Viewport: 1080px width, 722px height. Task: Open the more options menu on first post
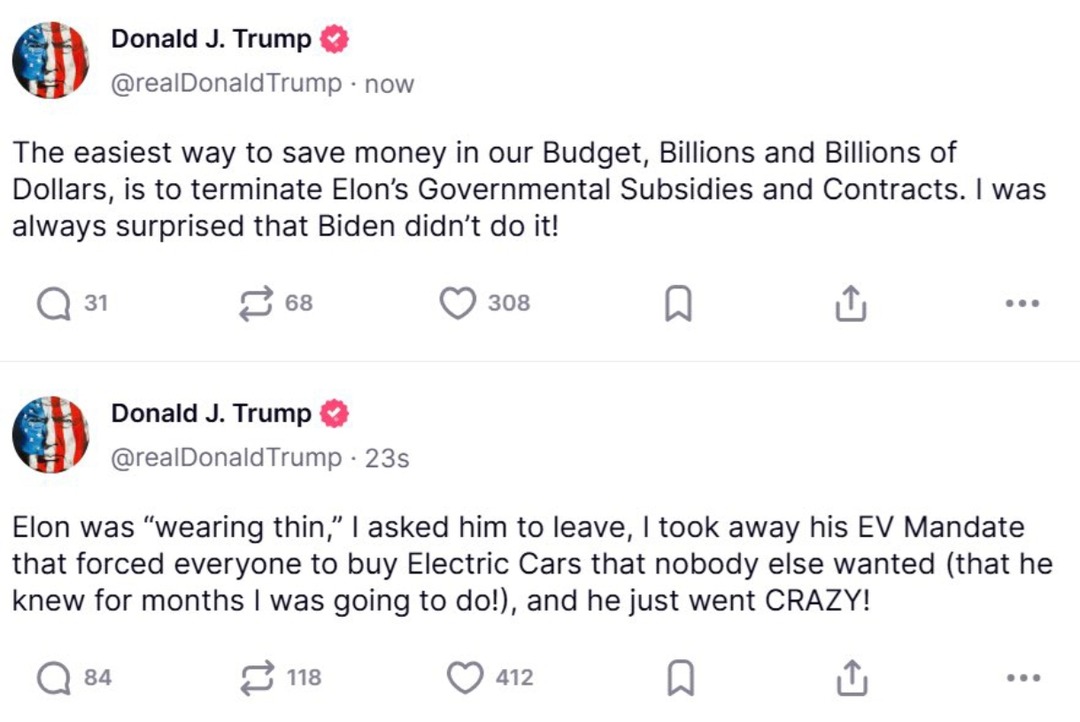(1021, 302)
